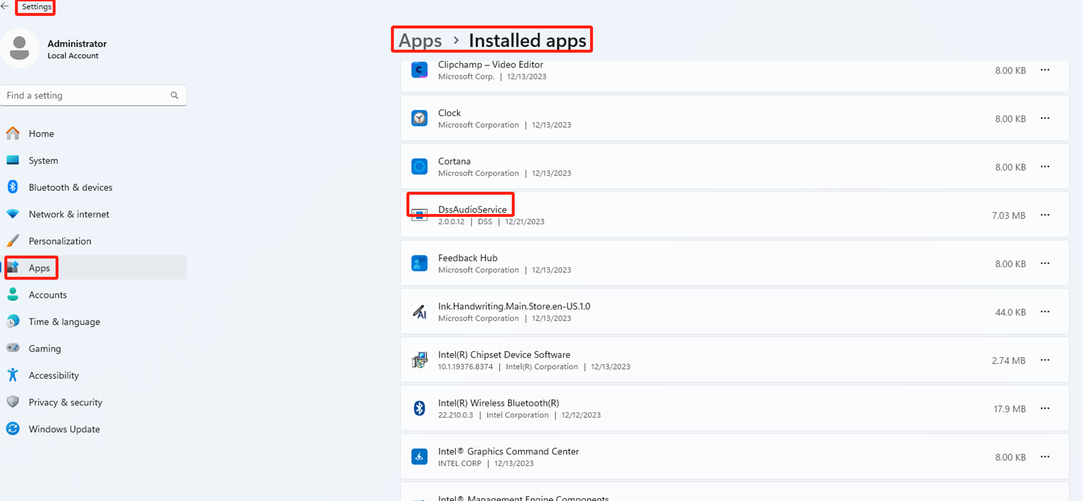Screen dimensions: 1083x501
Task: Click the Intel Chipset Device Software icon
Action: pos(420,360)
